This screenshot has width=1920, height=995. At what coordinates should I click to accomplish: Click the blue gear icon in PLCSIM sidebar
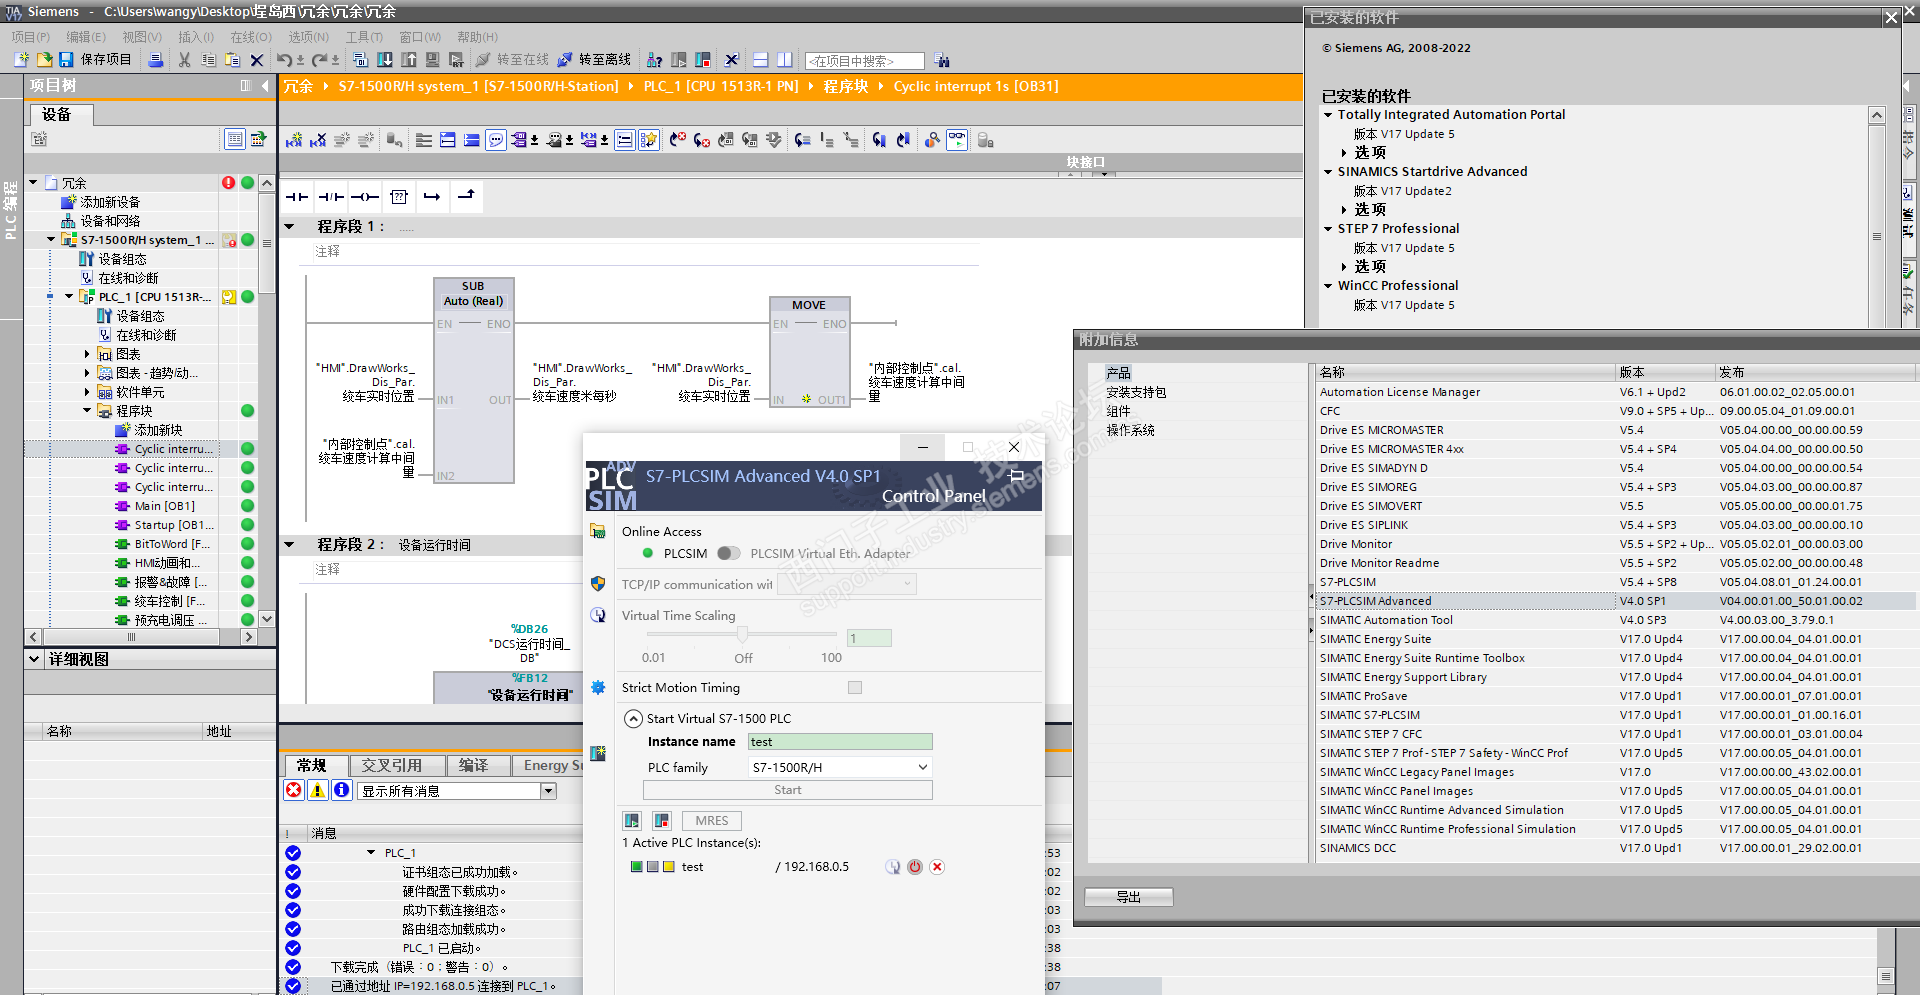pyautogui.click(x=598, y=687)
